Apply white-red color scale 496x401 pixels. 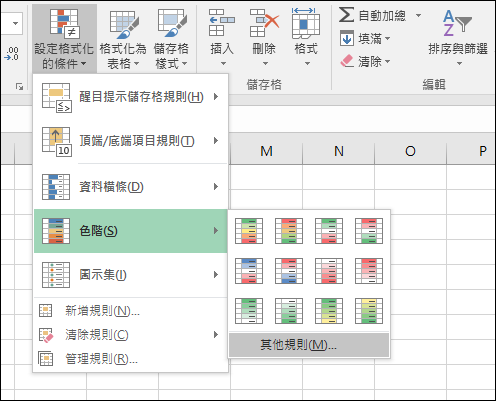click(329, 271)
